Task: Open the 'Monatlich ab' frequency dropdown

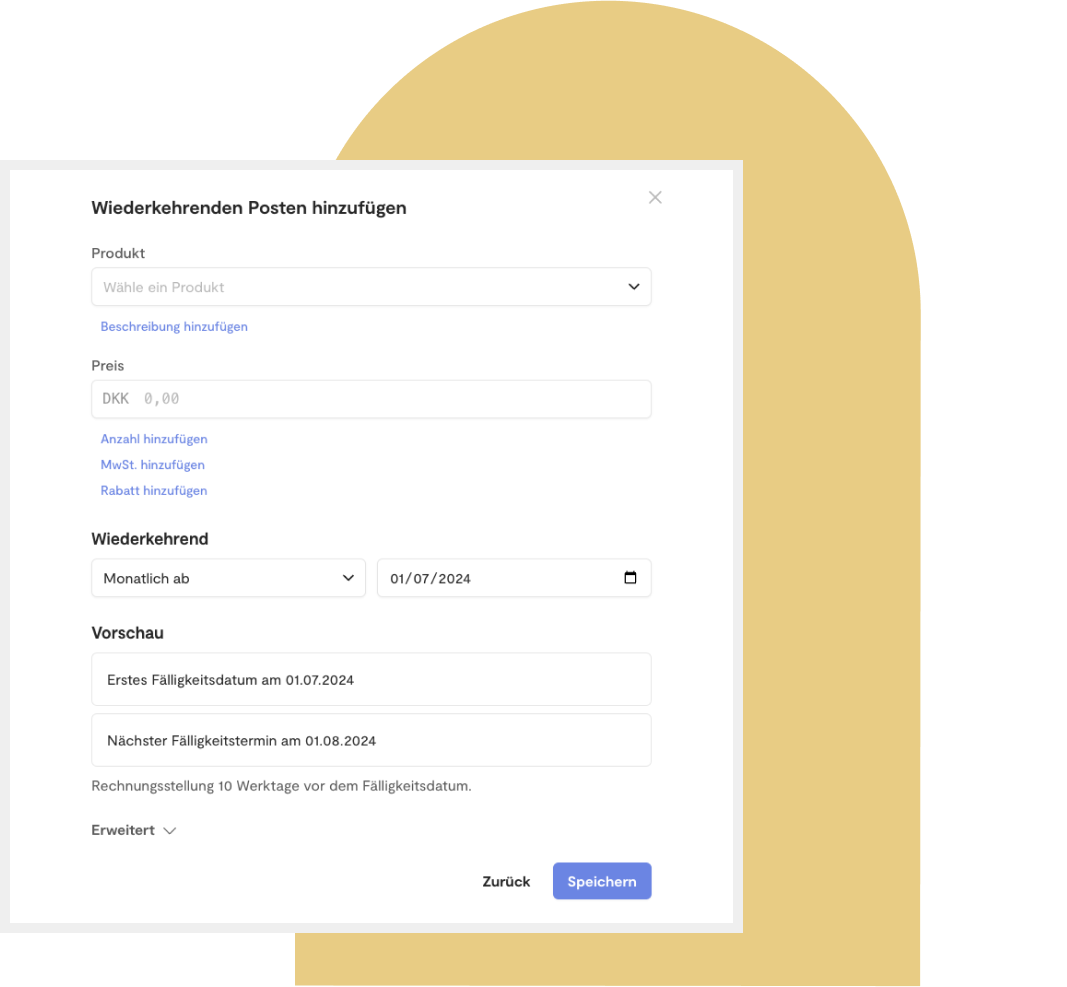Action: click(x=228, y=578)
